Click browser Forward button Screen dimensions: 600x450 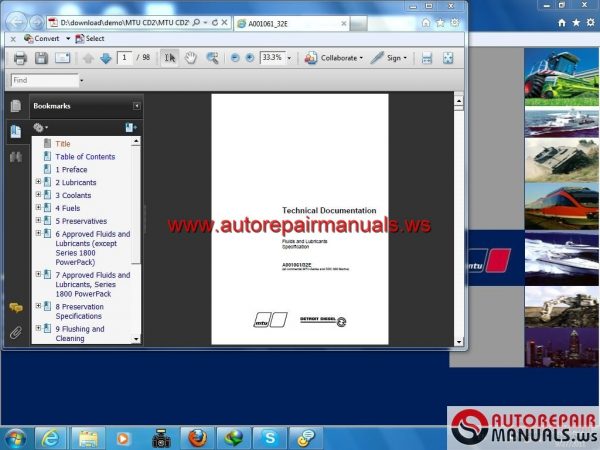click(x=36, y=23)
